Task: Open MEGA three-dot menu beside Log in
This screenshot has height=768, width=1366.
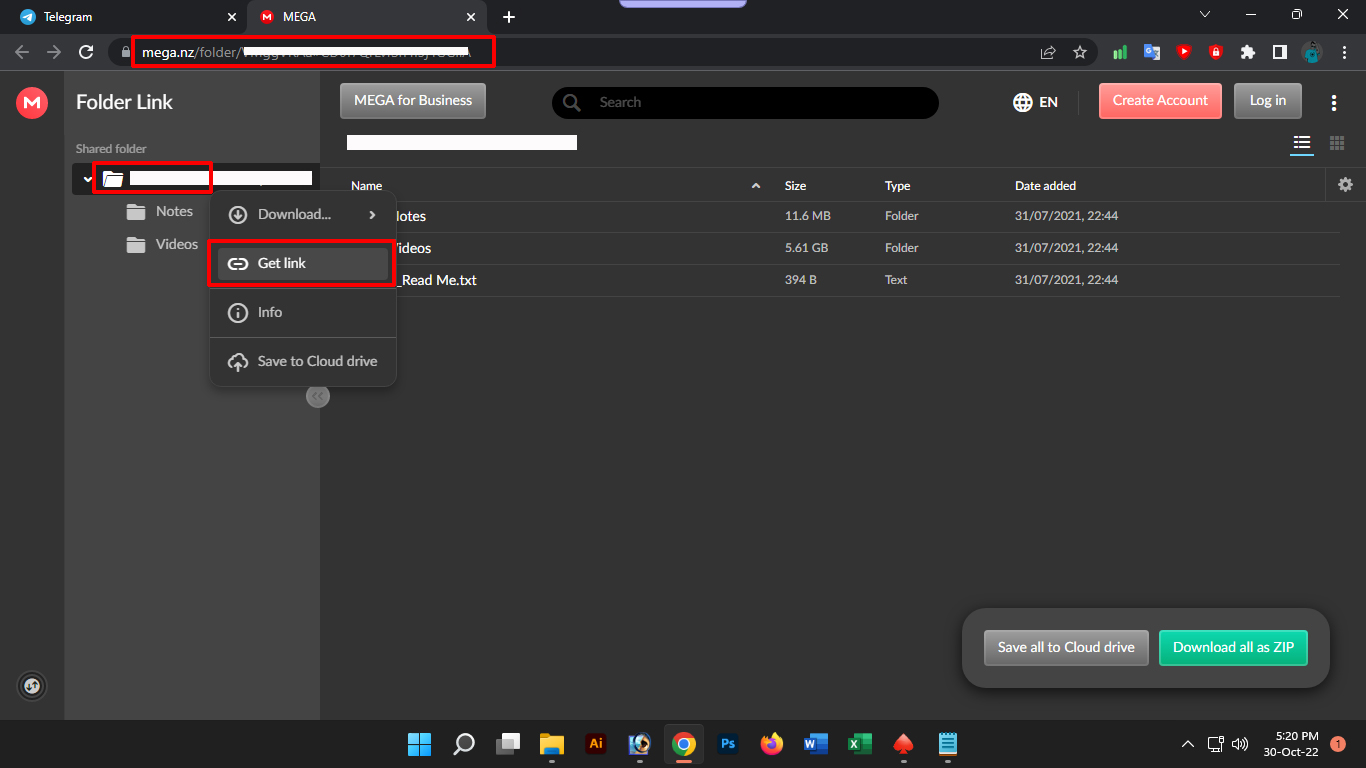Action: click(1334, 102)
